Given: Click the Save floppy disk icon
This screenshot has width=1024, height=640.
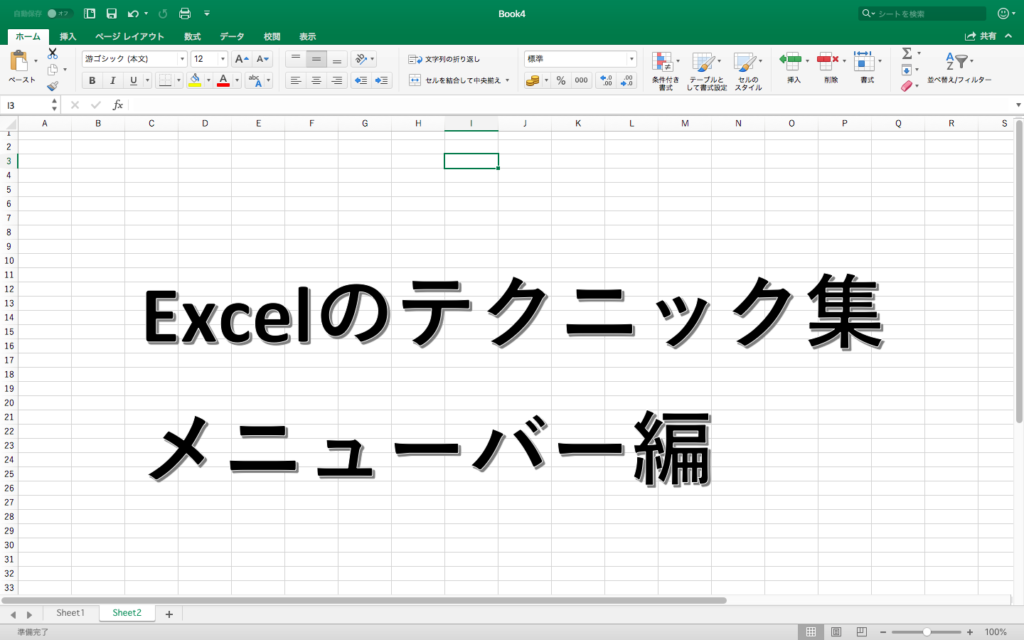Looking at the screenshot, I should click(112, 14).
